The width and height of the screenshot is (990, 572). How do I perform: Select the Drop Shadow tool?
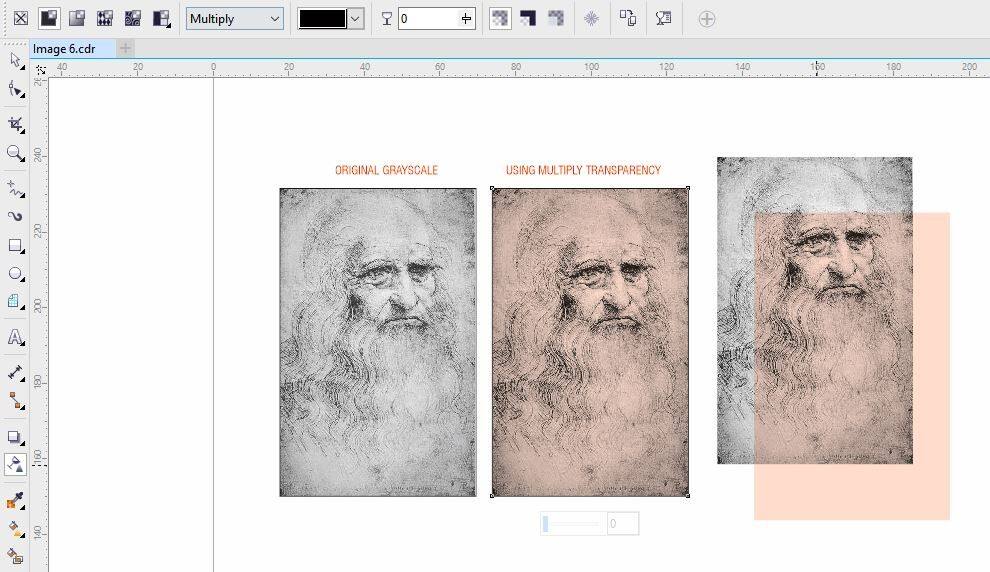click(16, 437)
